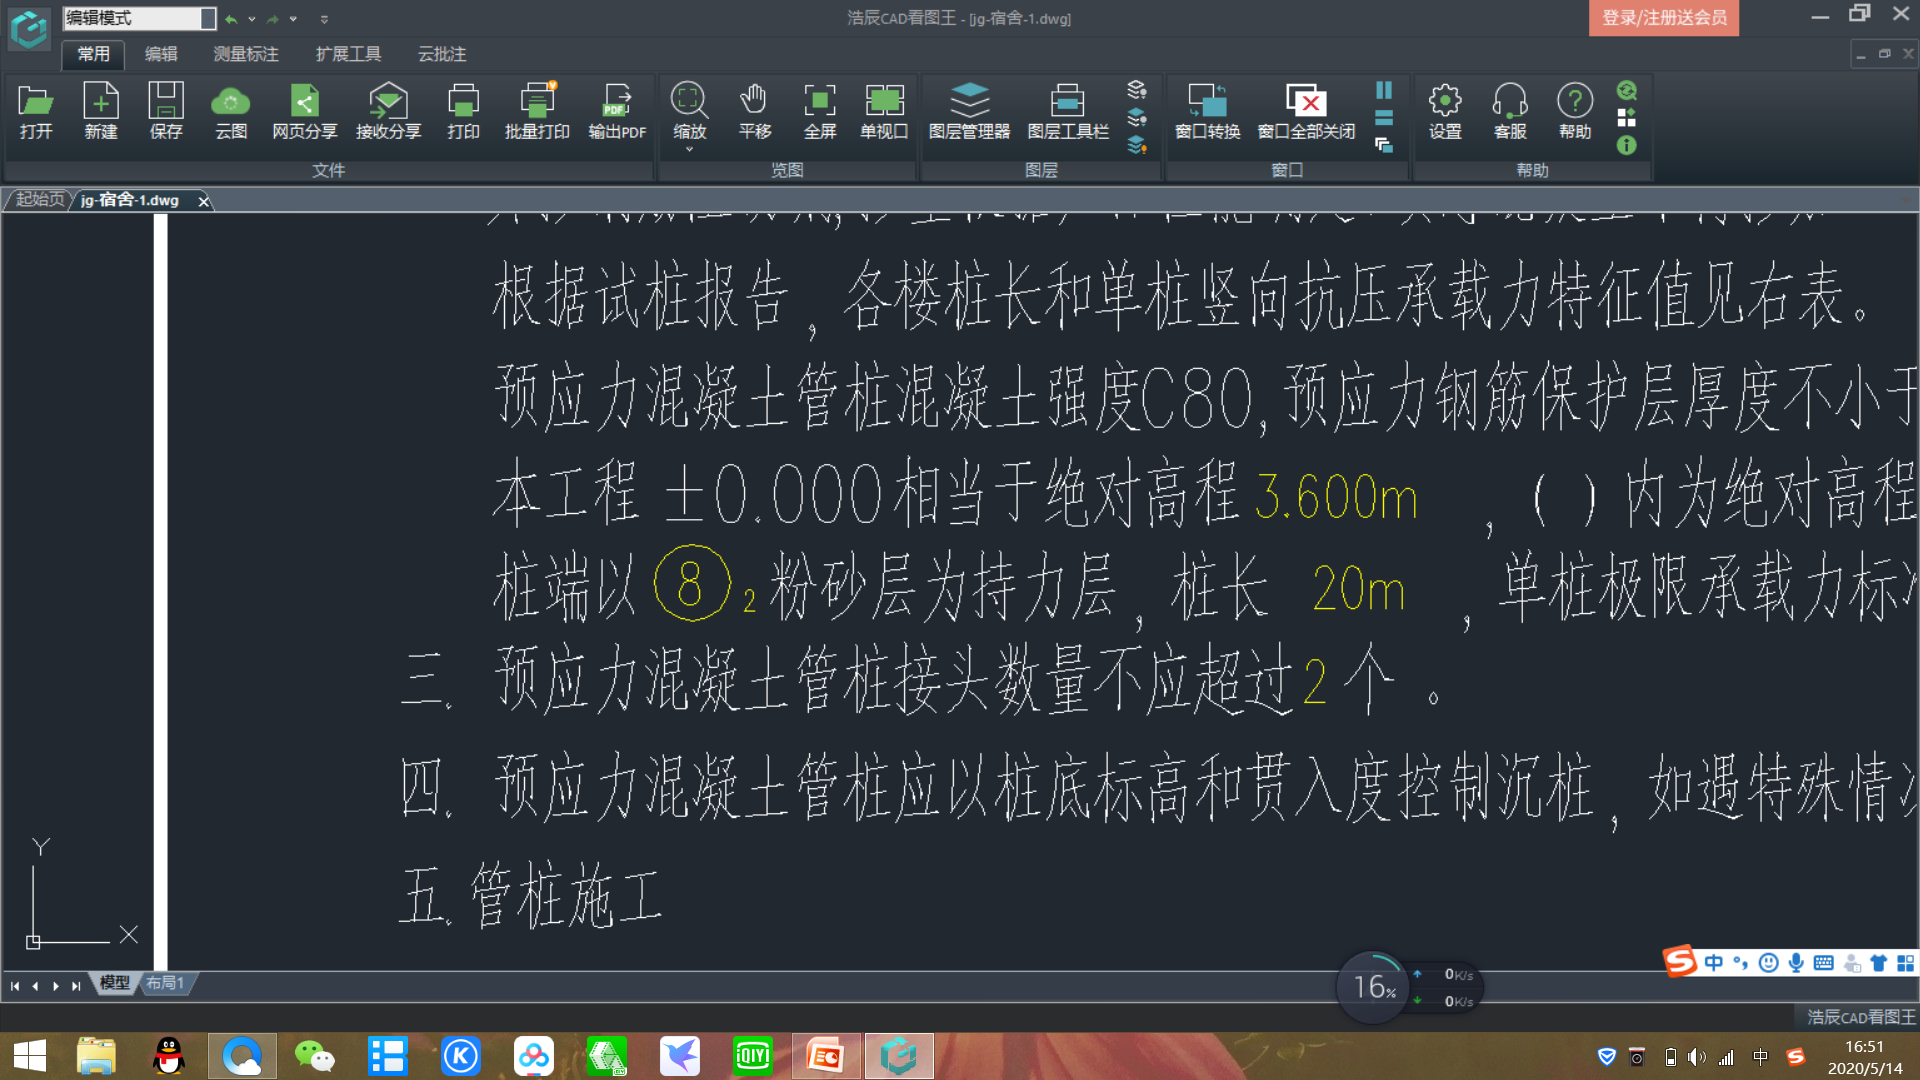Toggle Sogou 中 Chinese input mode
Image resolution: width=1920 pixels, height=1080 pixels.
click(x=1714, y=963)
